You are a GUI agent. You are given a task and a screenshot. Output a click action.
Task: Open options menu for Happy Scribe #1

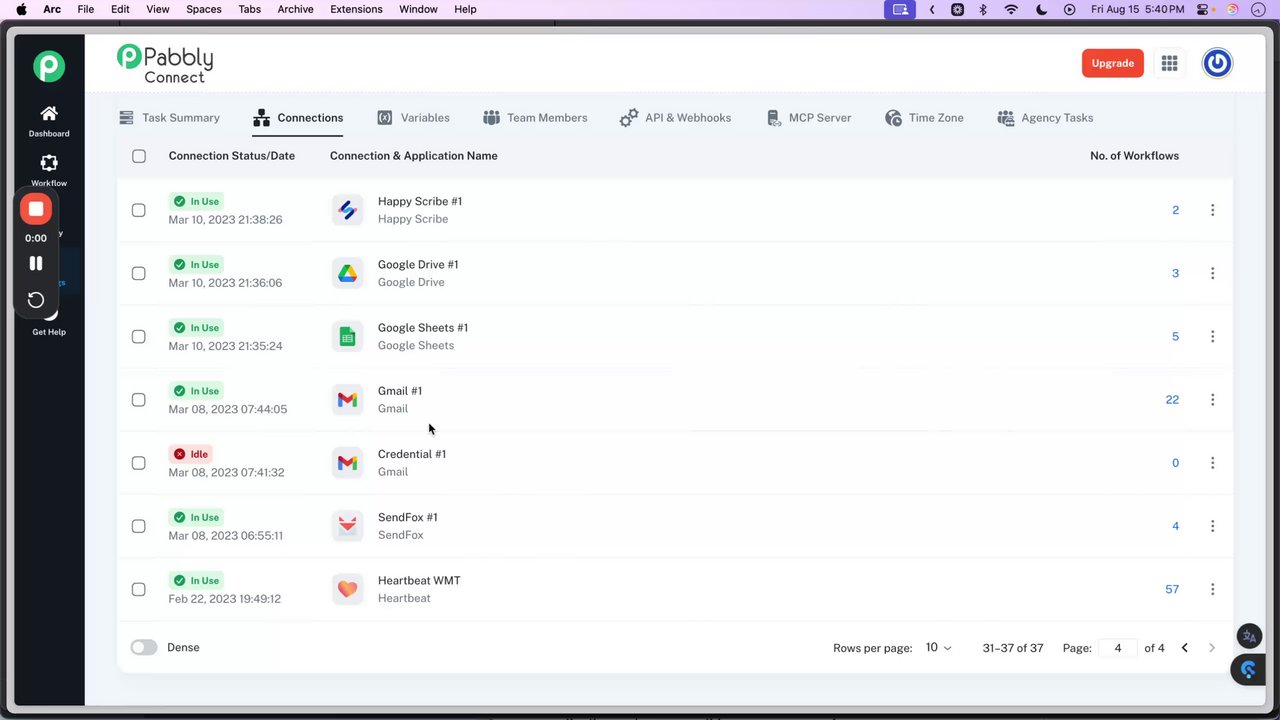(1212, 210)
